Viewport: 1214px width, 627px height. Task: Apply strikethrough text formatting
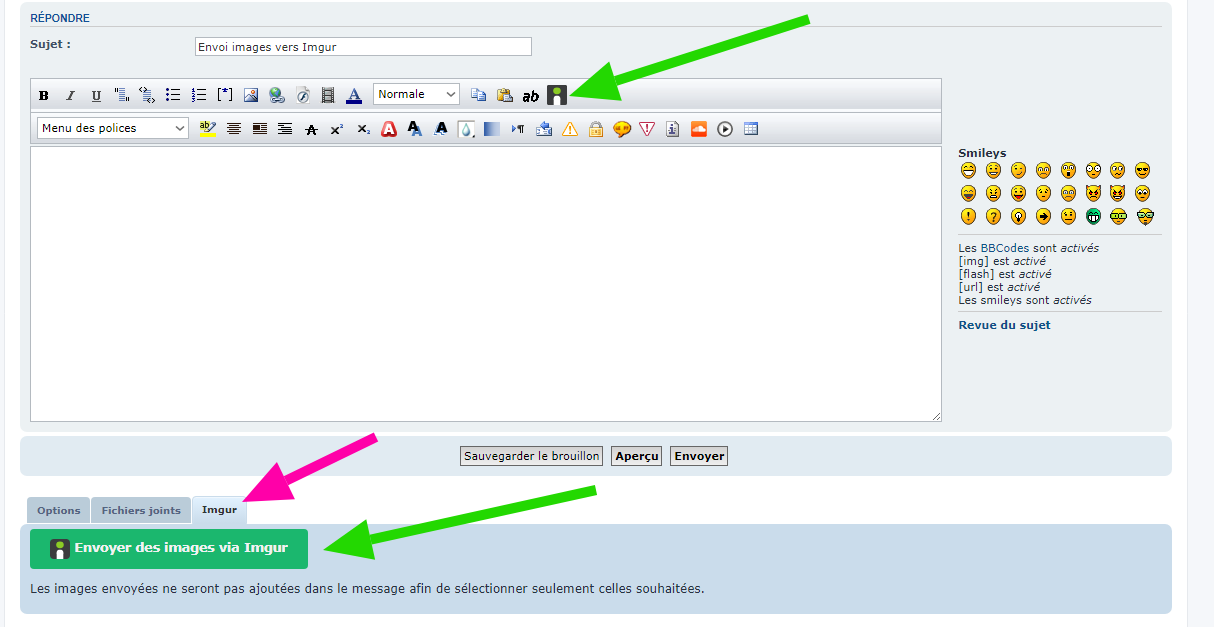[311, 129]
